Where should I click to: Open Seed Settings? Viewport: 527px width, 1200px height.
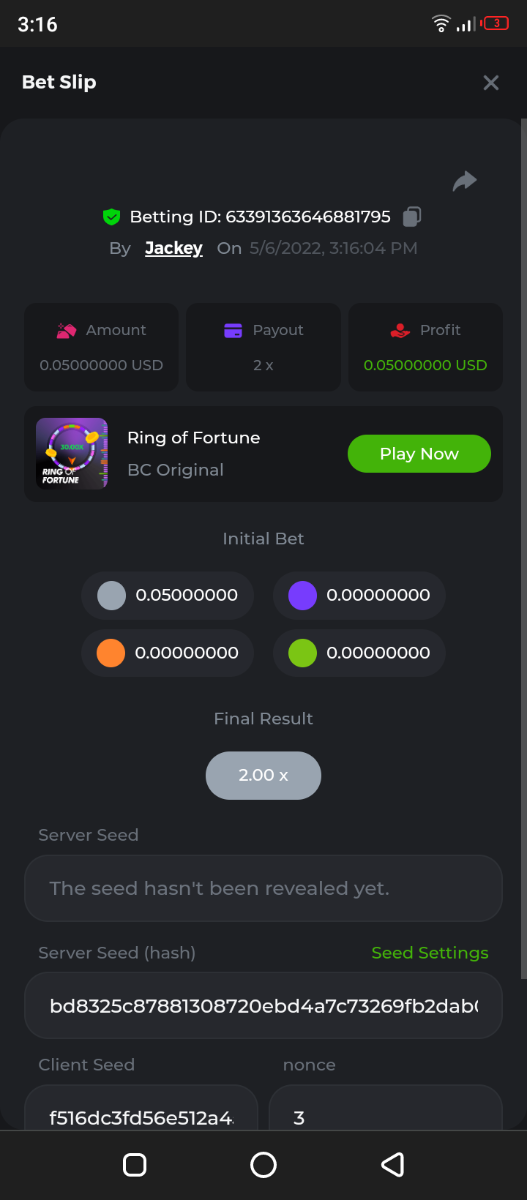[x=430, y=953]
